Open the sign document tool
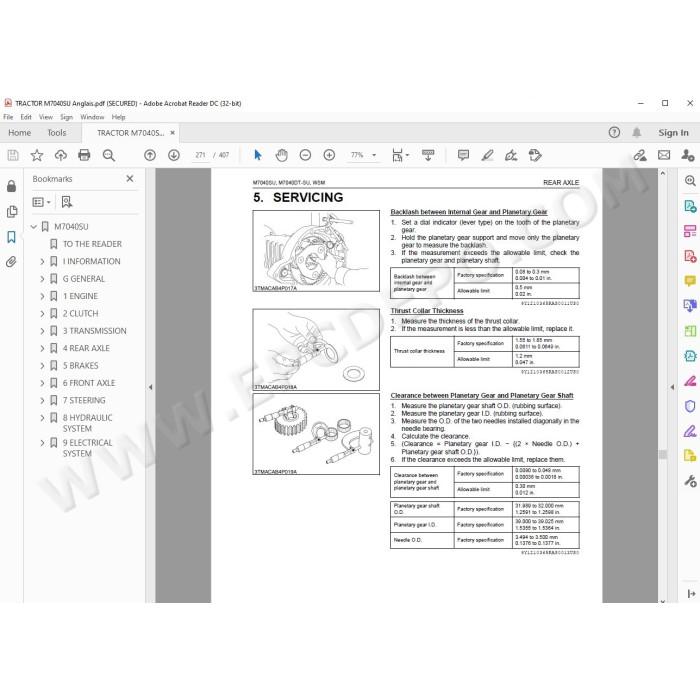This screenshot has width=700, height=700. click(x=511, y=155)
